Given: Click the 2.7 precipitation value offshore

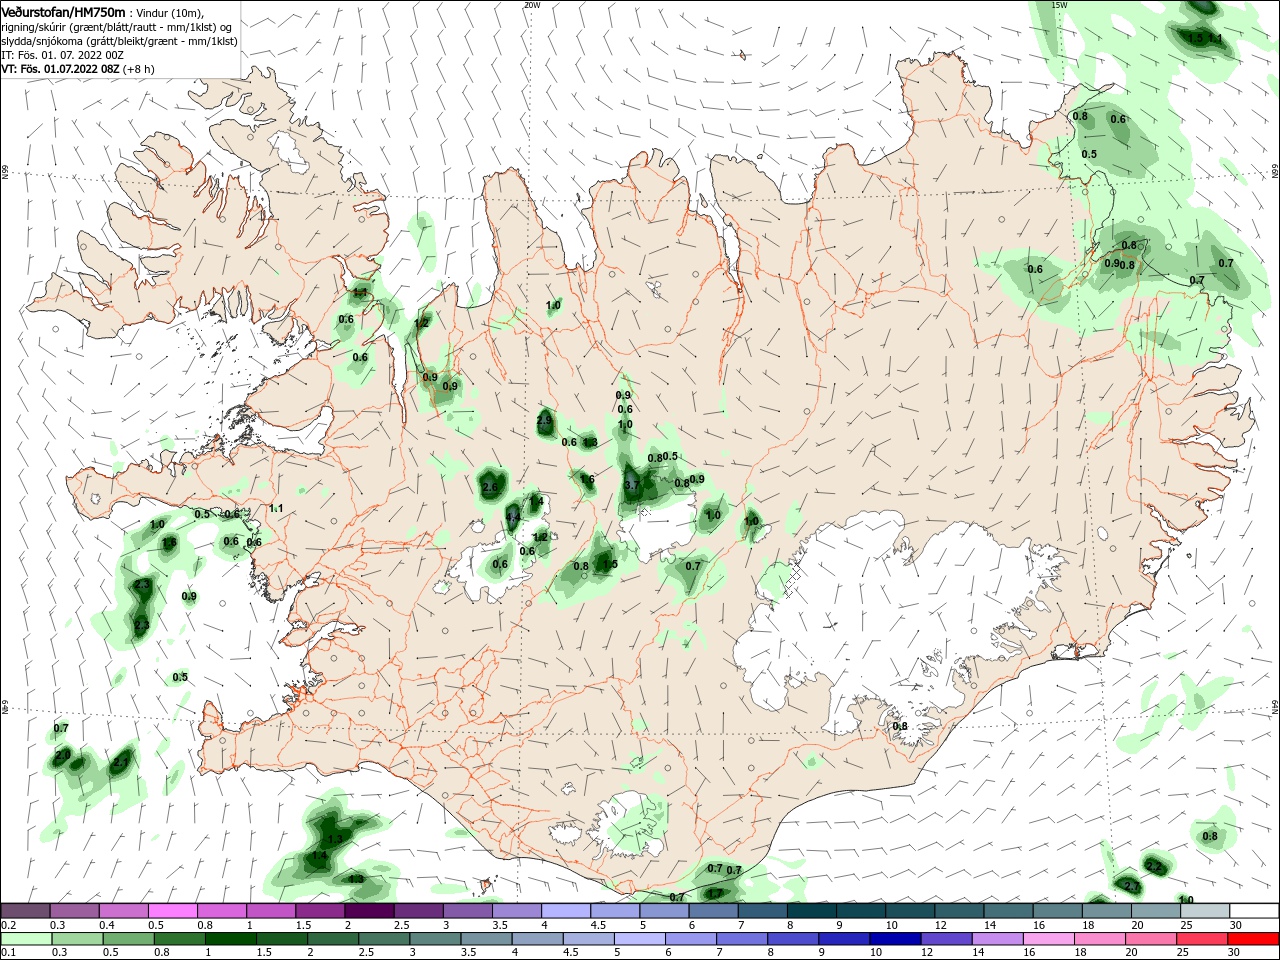Looking at the screenshot, I should (1132, 888).
